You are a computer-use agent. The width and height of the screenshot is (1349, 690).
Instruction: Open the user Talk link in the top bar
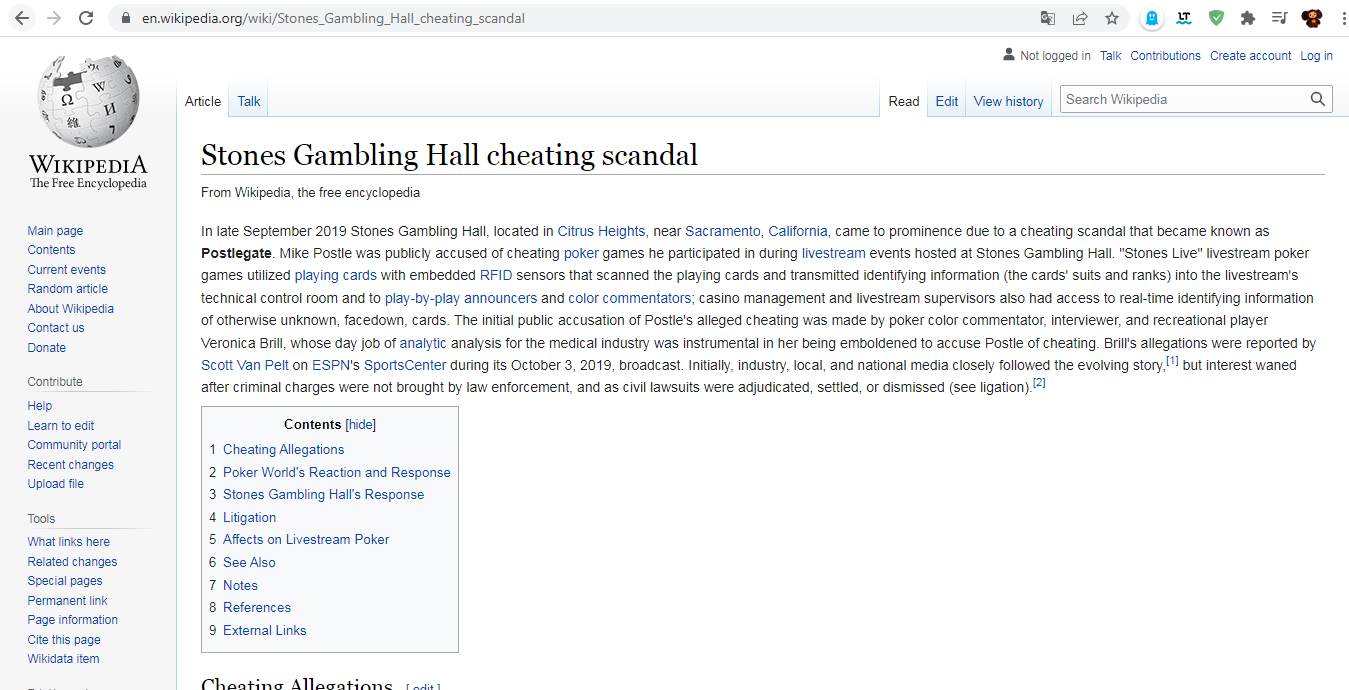(1110, 56)
